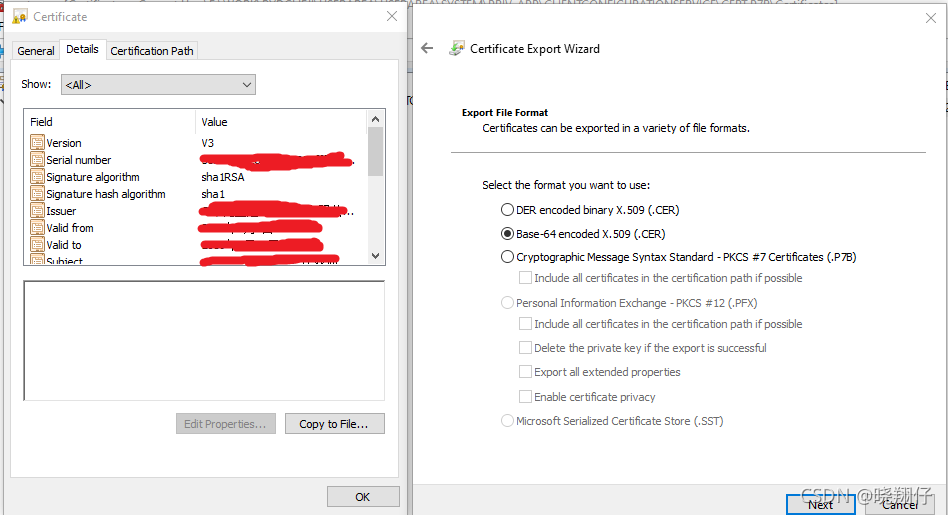
Task: Close the Certificate Export Wizard window
Action: pyautogui.click(x=931, y=18)
